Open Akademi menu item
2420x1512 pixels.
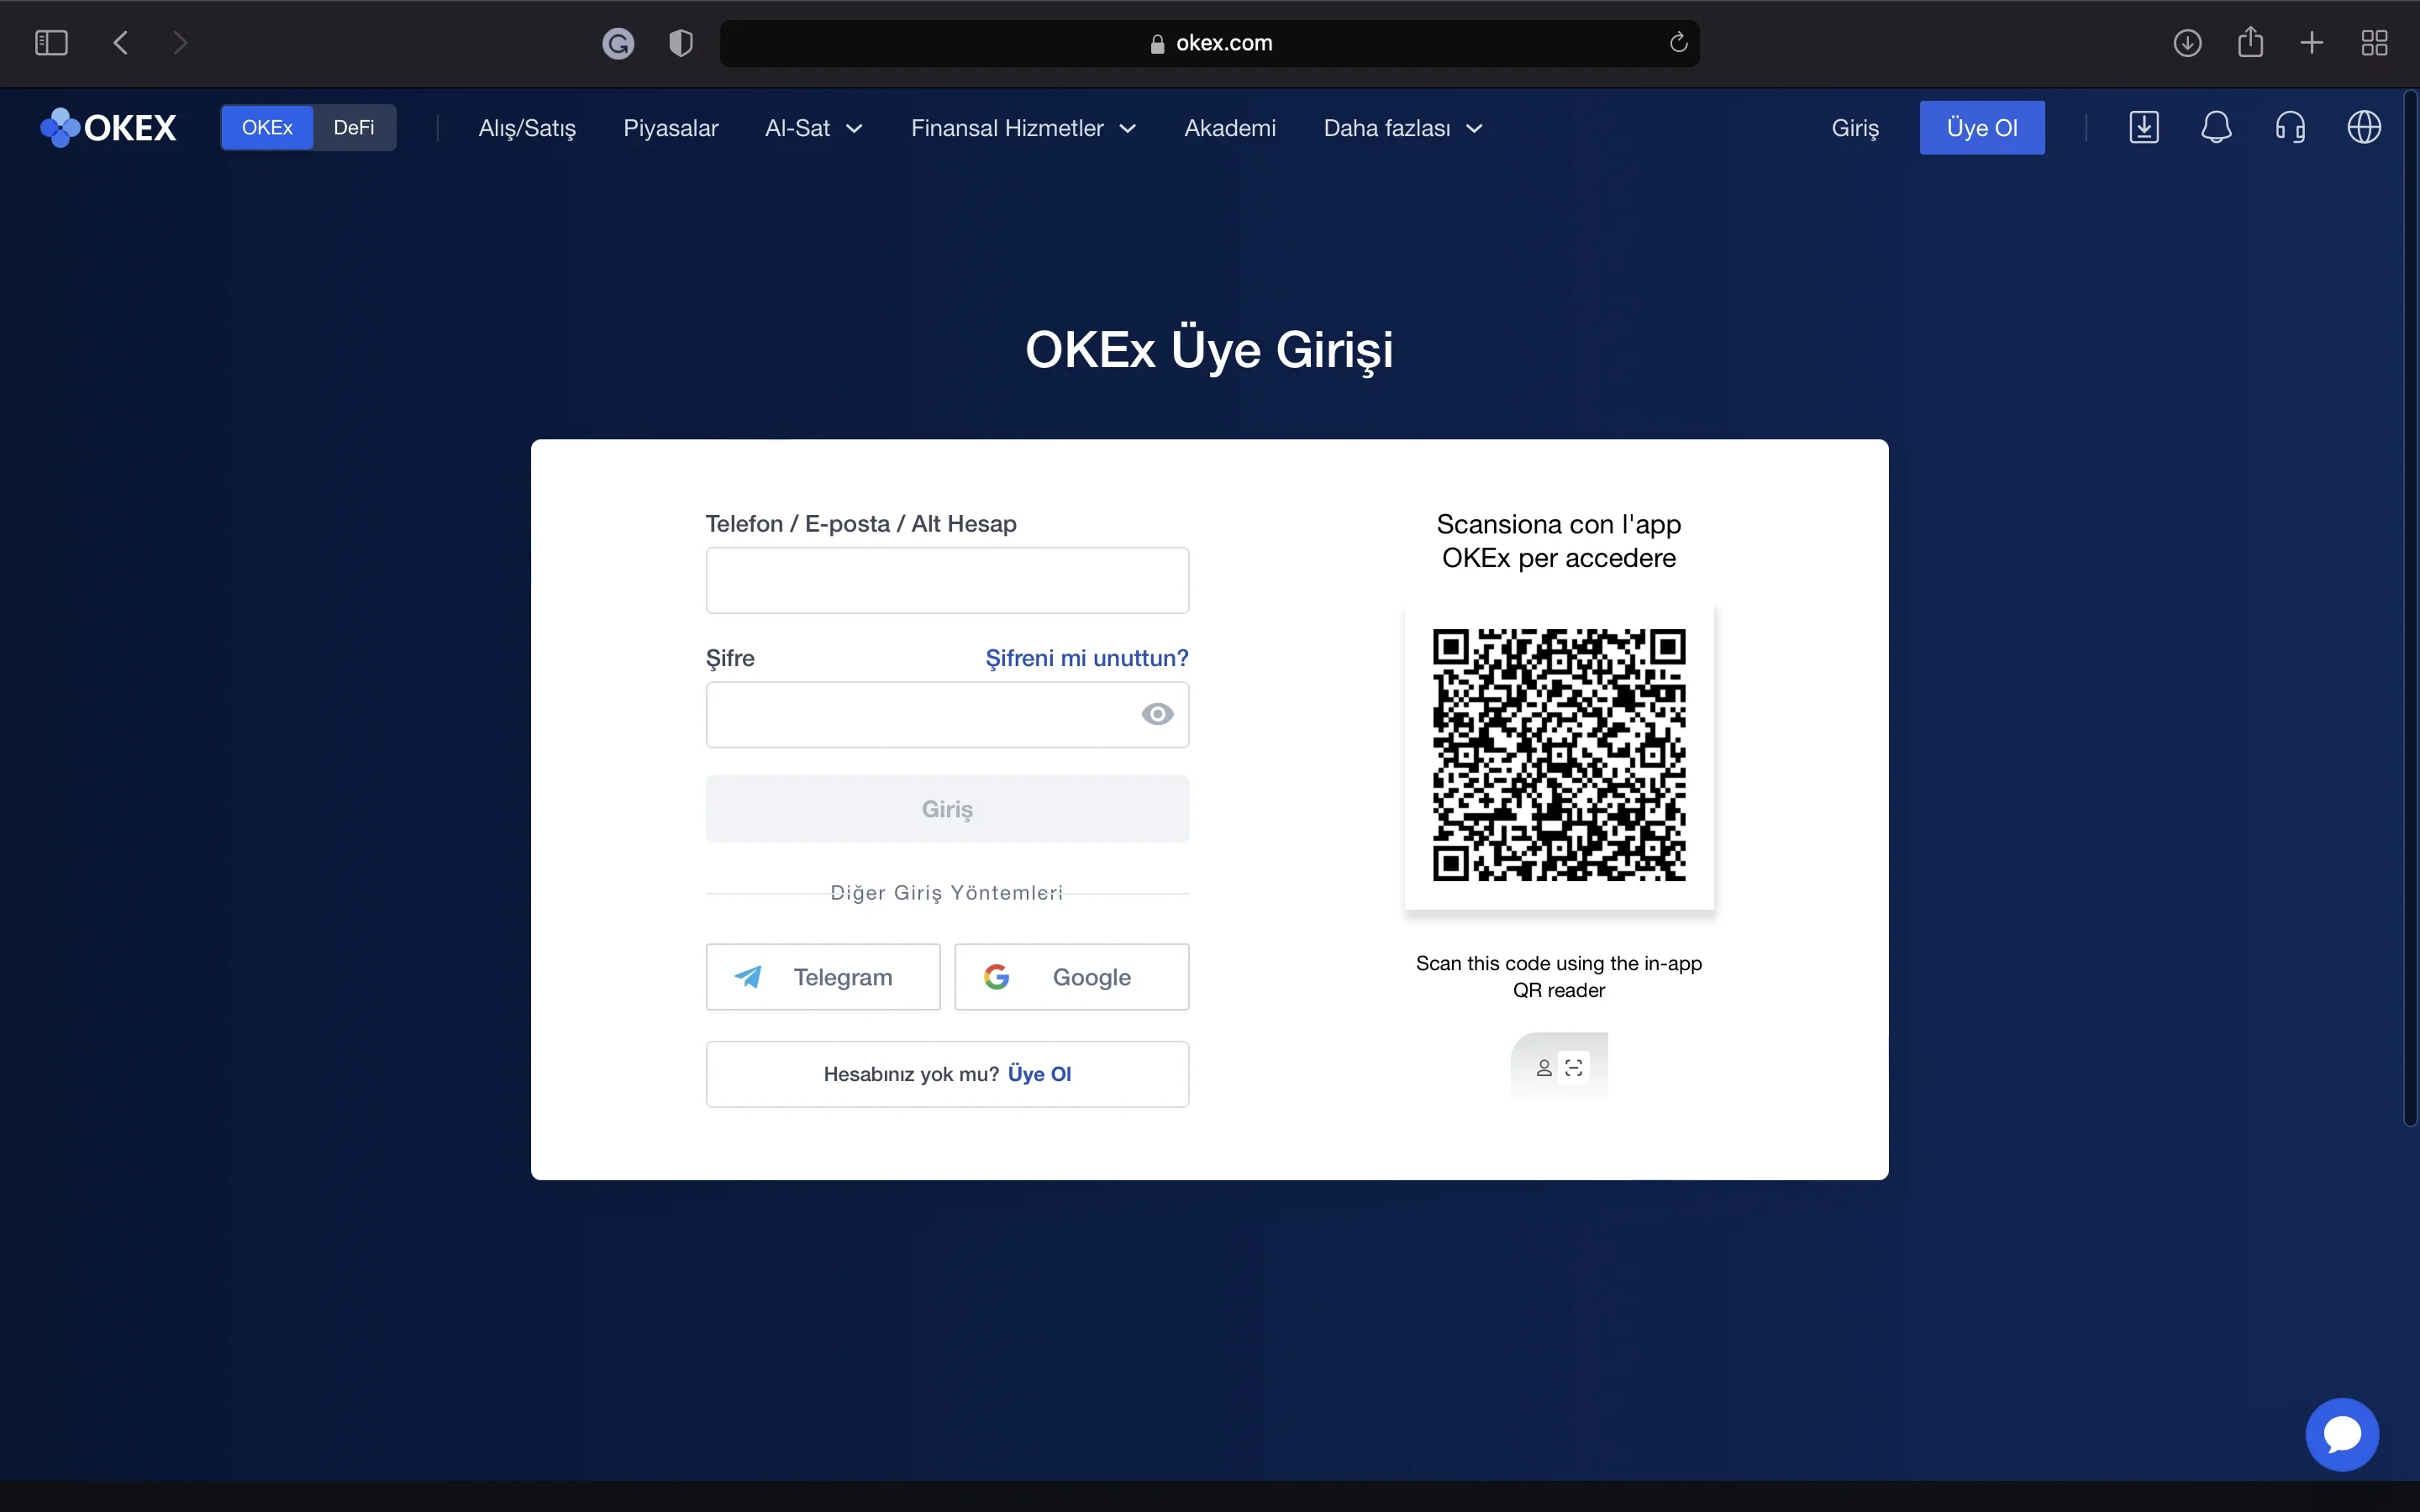[x=1230, y=128]
